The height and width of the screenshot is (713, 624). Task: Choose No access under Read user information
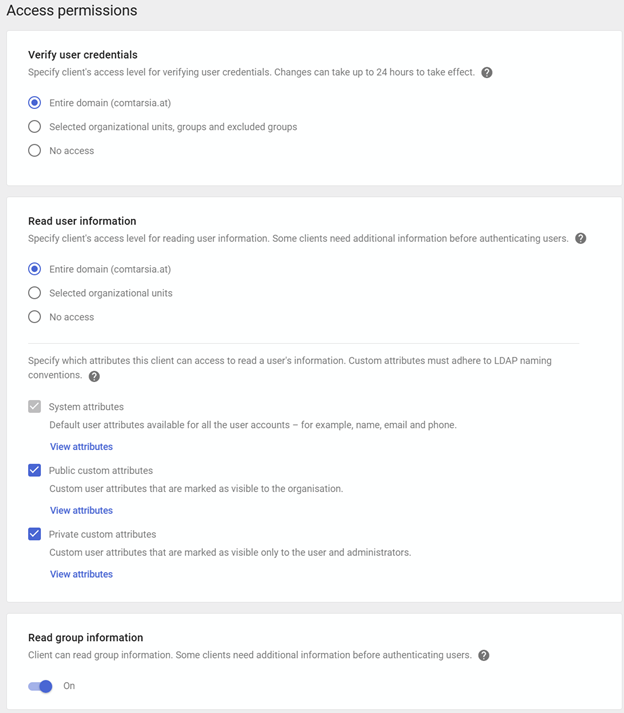pyautogui.click(x=35, y=317)
